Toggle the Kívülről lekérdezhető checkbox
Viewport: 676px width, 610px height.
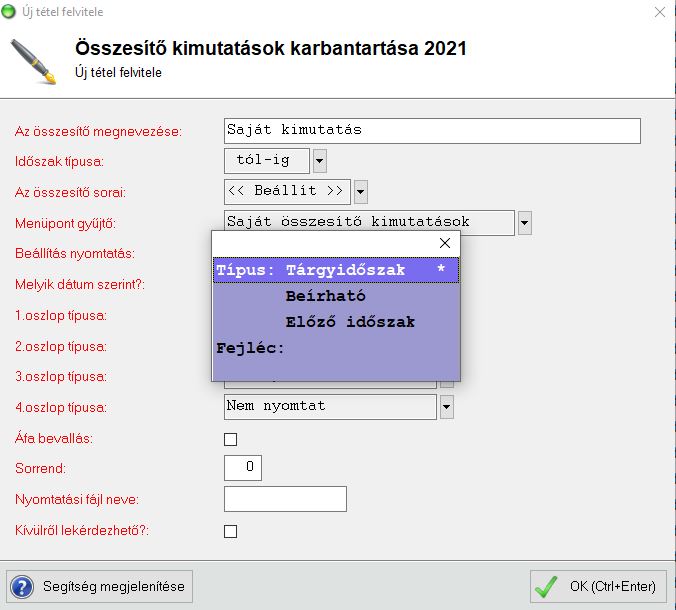point(231,531)
